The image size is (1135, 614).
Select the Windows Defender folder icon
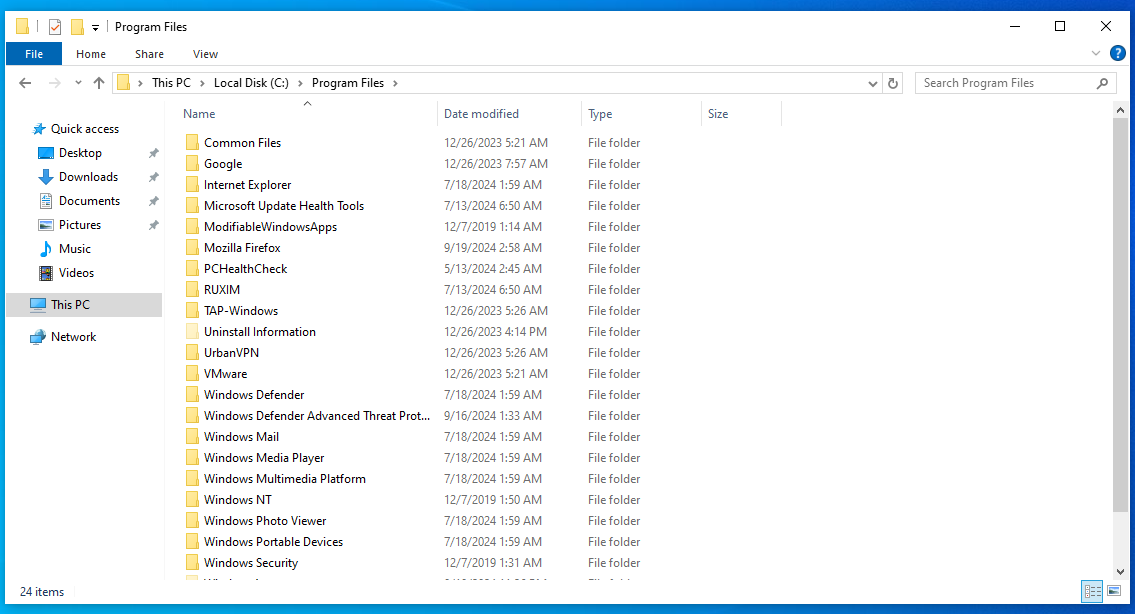pyautogui.click(x=192, y=395)
